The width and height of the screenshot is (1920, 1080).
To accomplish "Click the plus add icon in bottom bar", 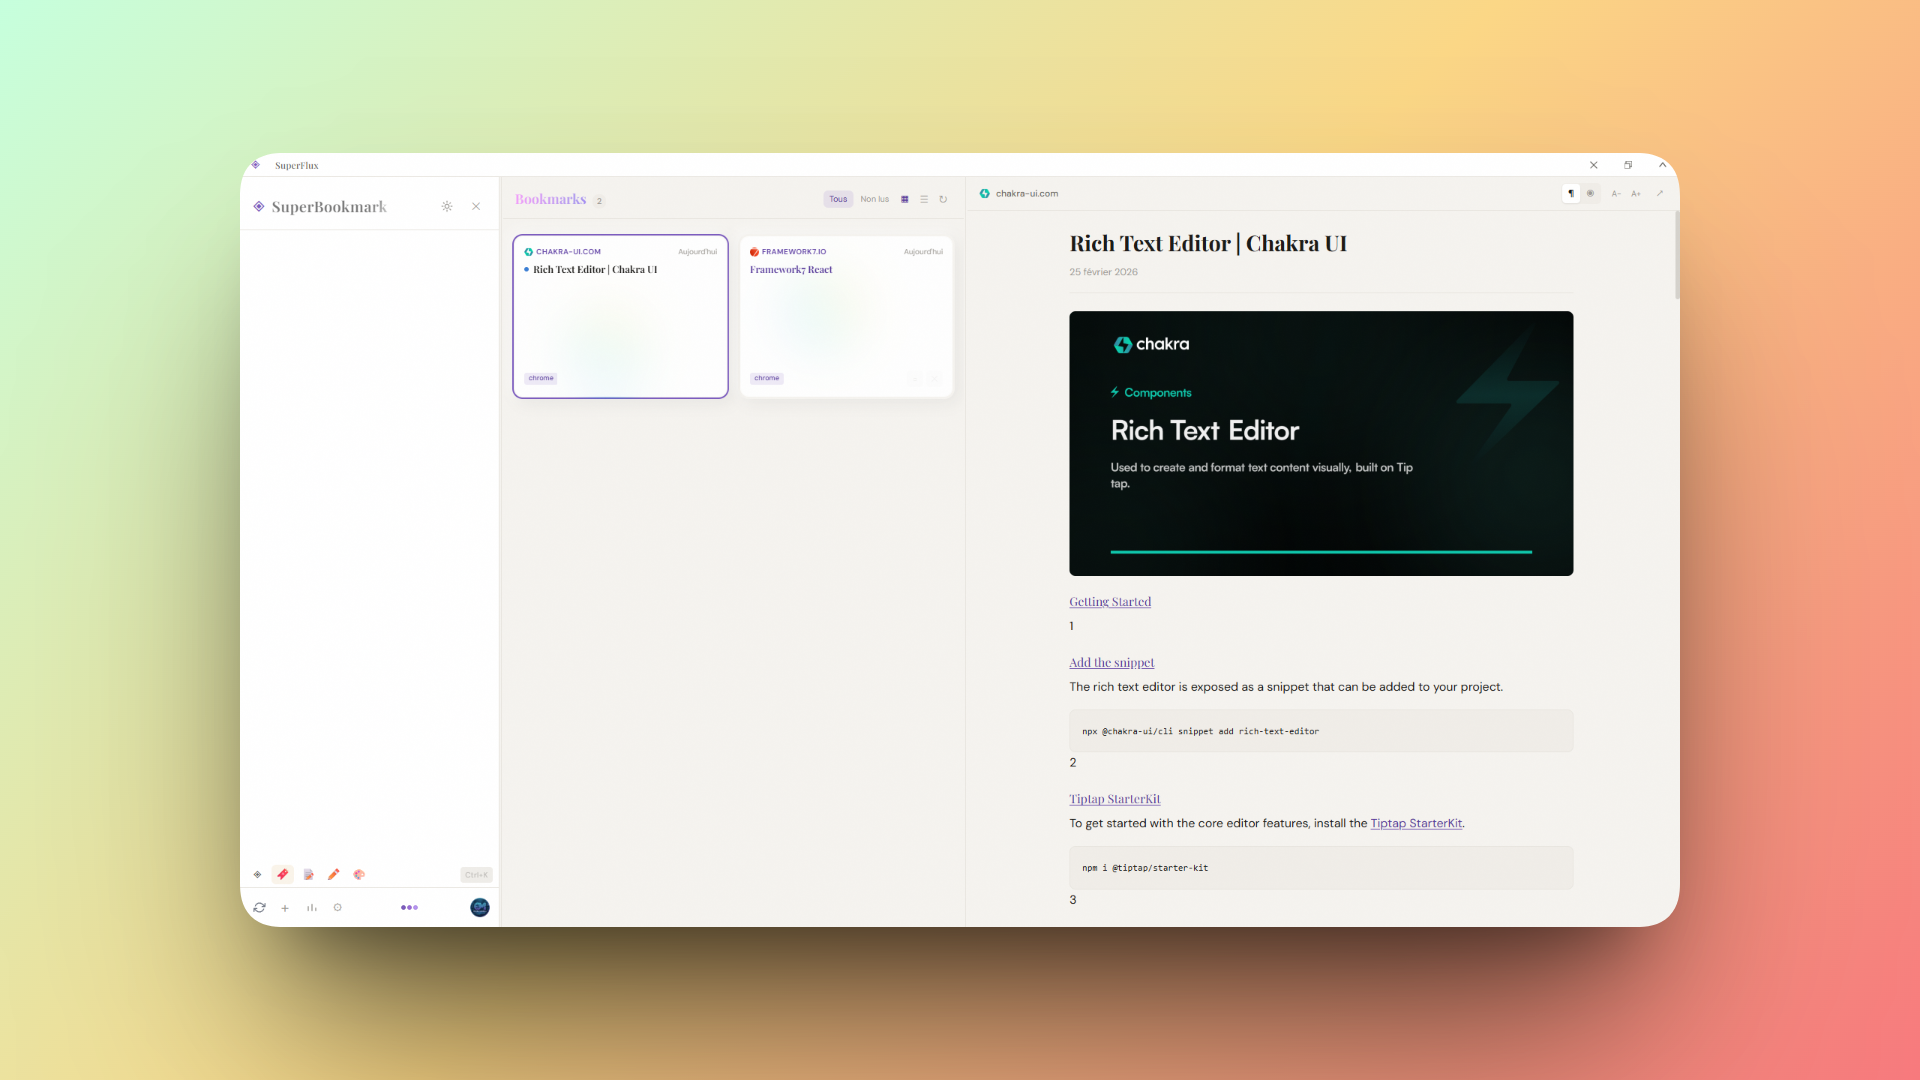I will click(285, 908).
